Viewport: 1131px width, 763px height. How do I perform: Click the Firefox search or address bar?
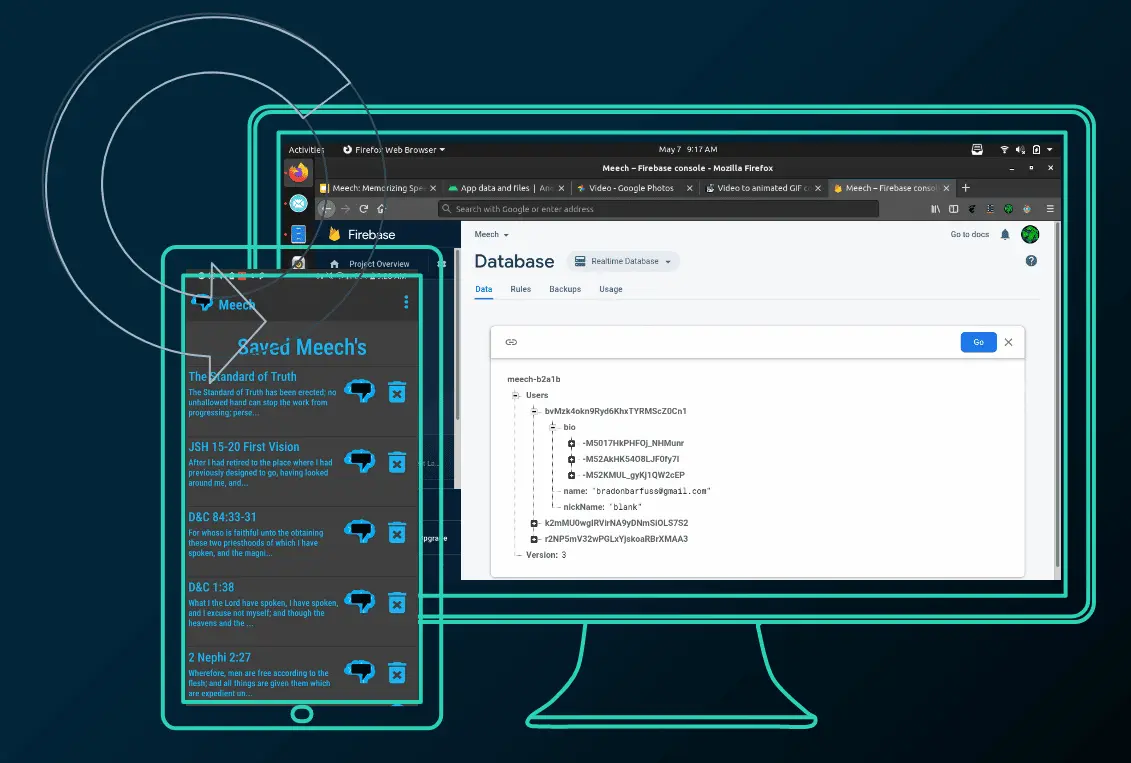pos(659,209)
